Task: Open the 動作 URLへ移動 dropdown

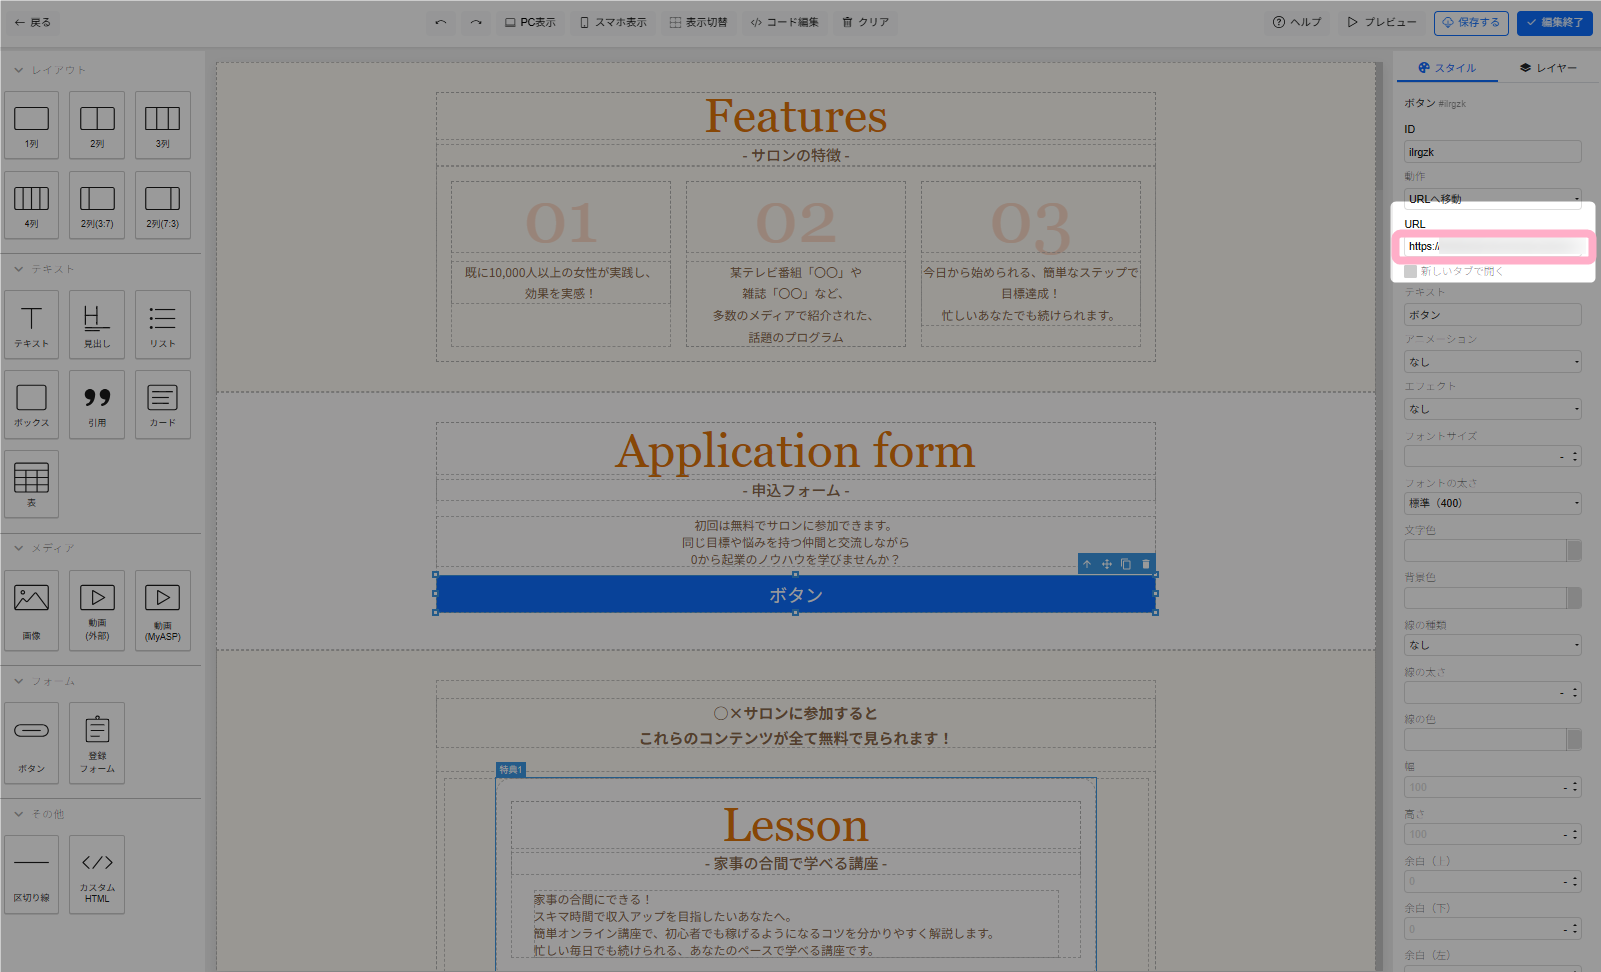Action: tap(1492, 199)
